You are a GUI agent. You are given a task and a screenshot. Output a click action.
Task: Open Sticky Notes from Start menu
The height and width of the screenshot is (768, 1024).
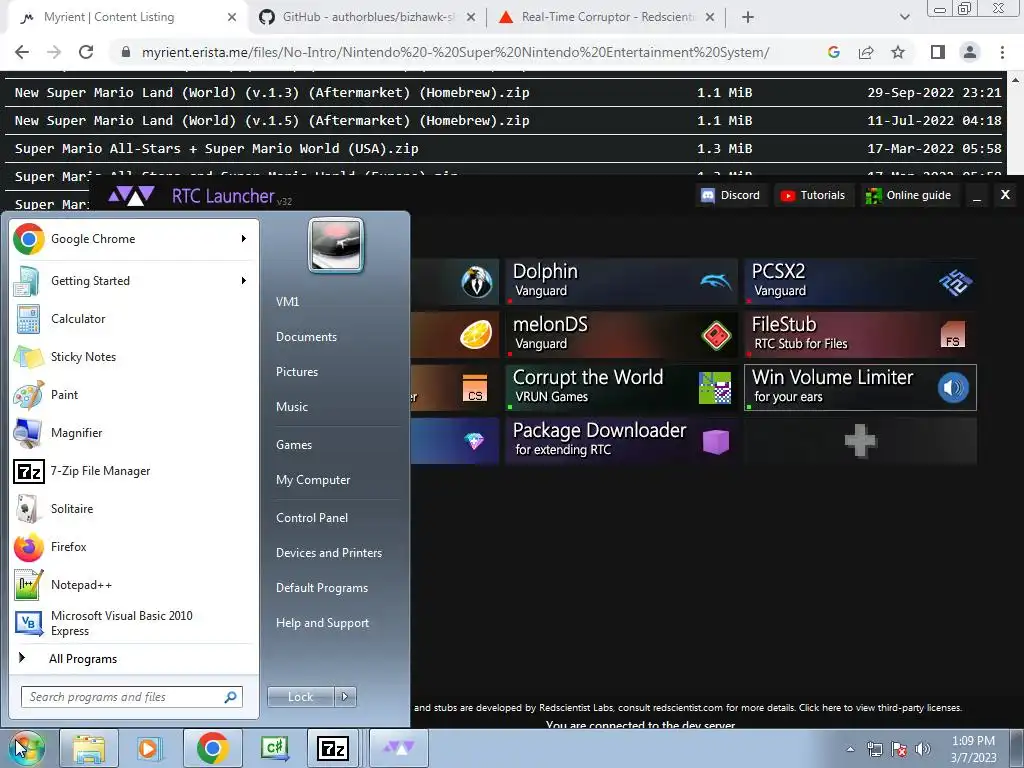pos(131,357)
